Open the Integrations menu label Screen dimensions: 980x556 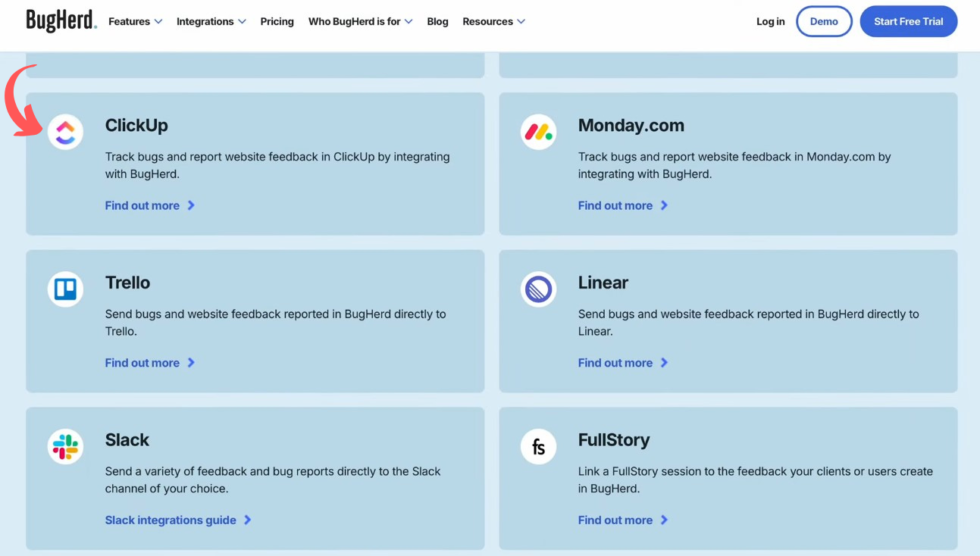point(205,21)
